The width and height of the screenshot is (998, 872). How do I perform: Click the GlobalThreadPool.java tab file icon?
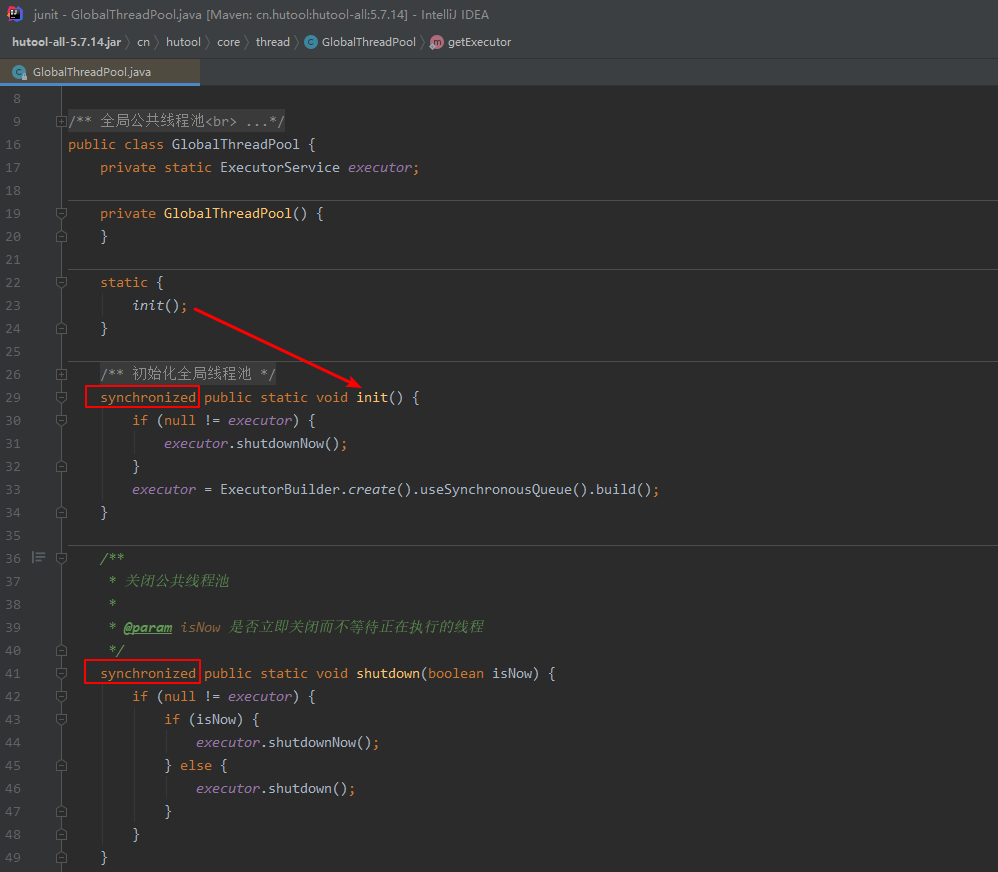point(20,72)
